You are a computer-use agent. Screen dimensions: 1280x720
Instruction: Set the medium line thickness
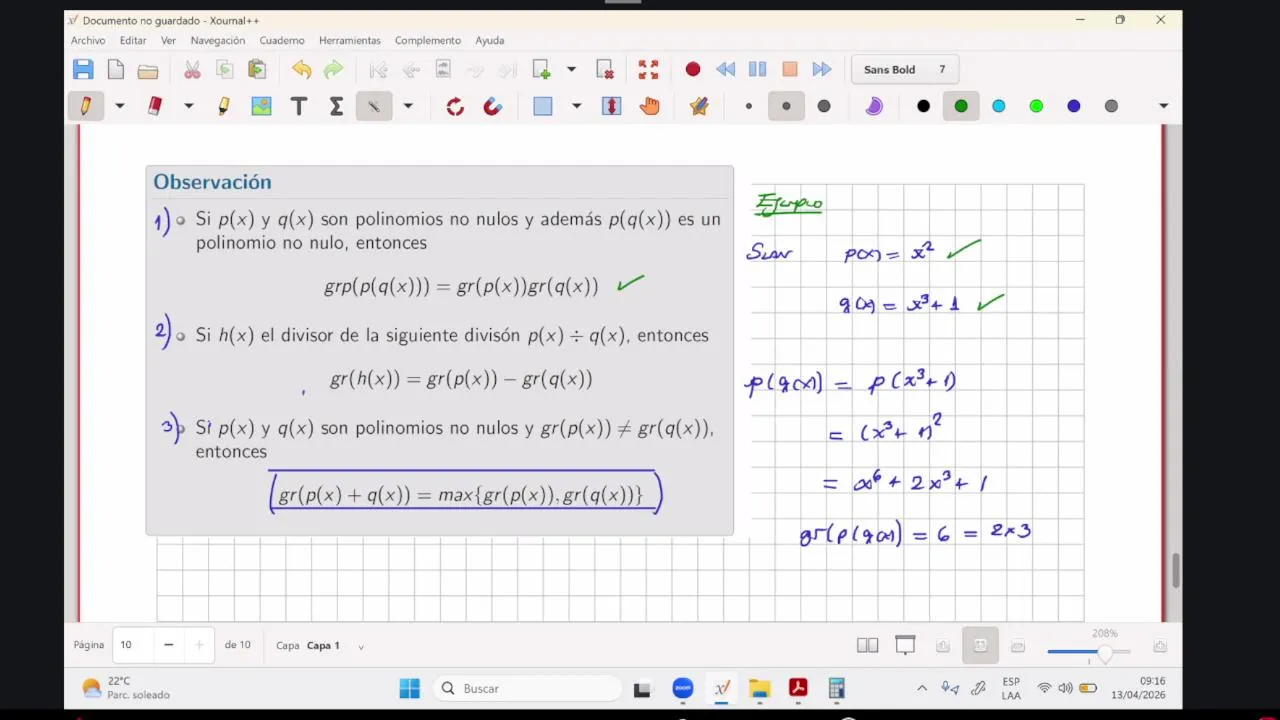[786, 106]
